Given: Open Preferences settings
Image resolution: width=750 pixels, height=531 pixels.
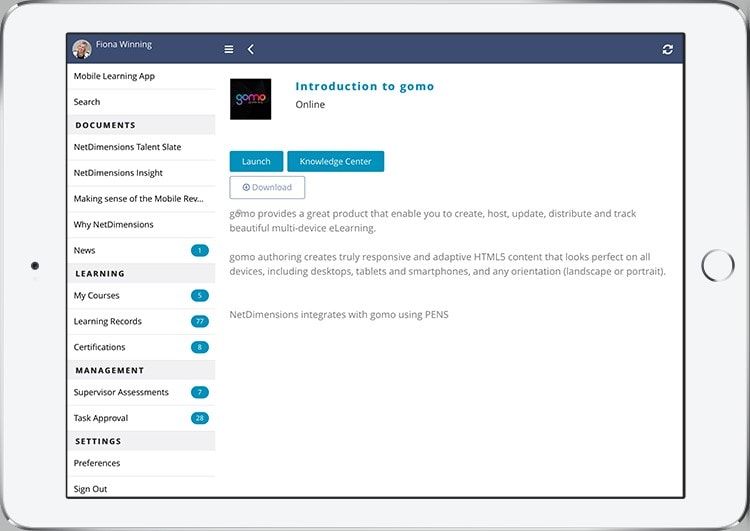Looking at the screenshot, I should [x=142, y=463].
